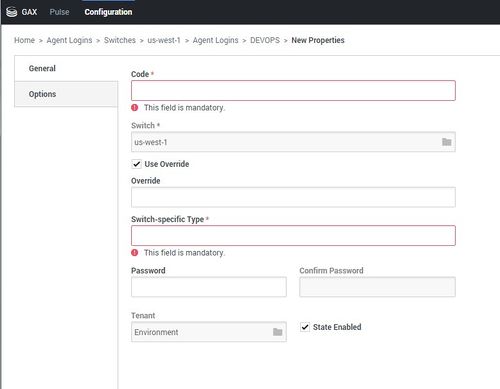The height and width of the screenshot is (389, 500).
Task: Focus the Override text field
Action: tap(293, 197)
